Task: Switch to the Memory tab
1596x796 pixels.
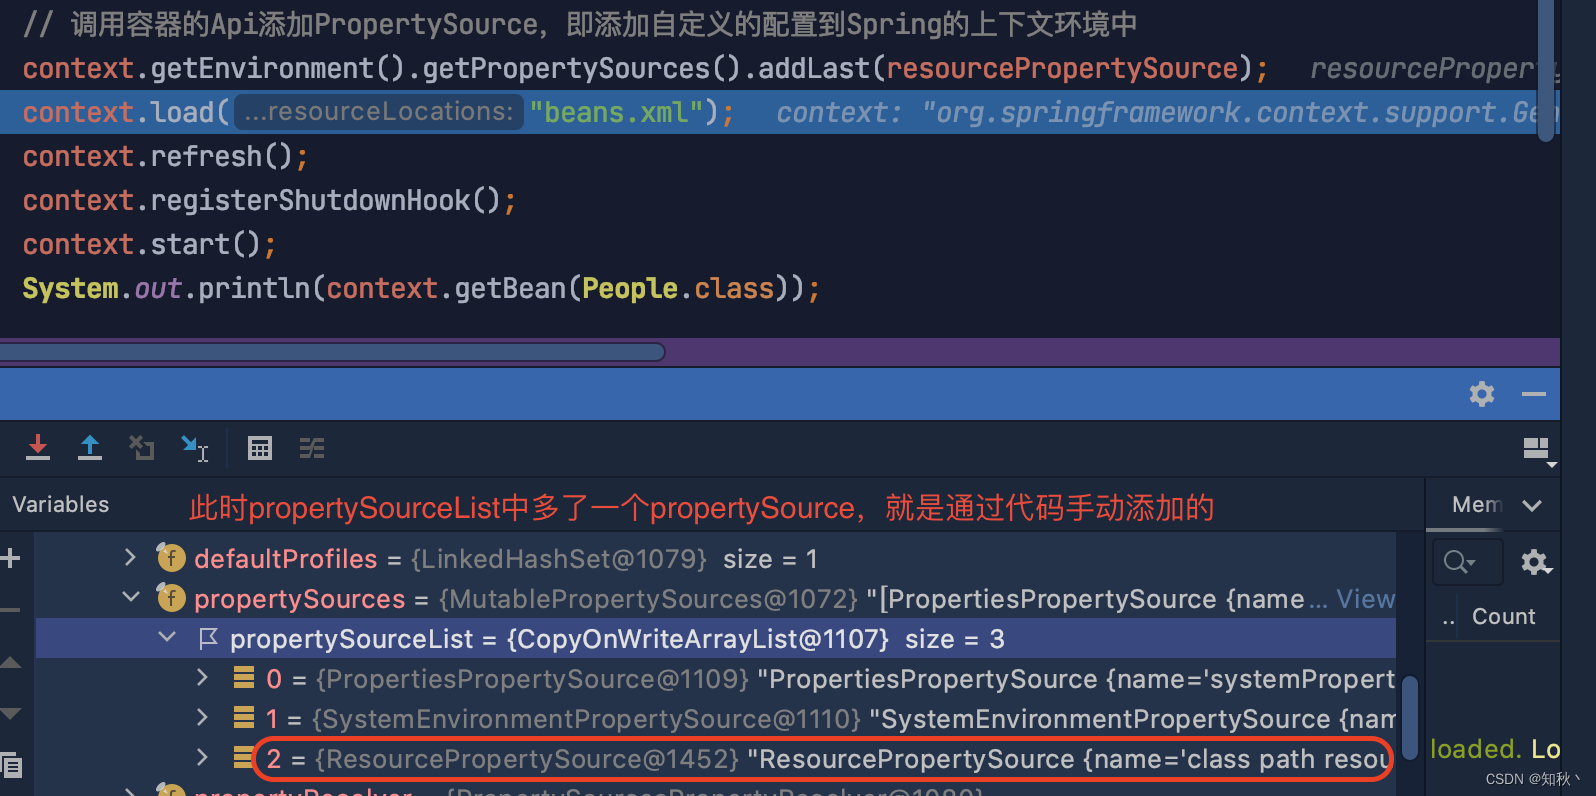Action: pos(1477,505)
